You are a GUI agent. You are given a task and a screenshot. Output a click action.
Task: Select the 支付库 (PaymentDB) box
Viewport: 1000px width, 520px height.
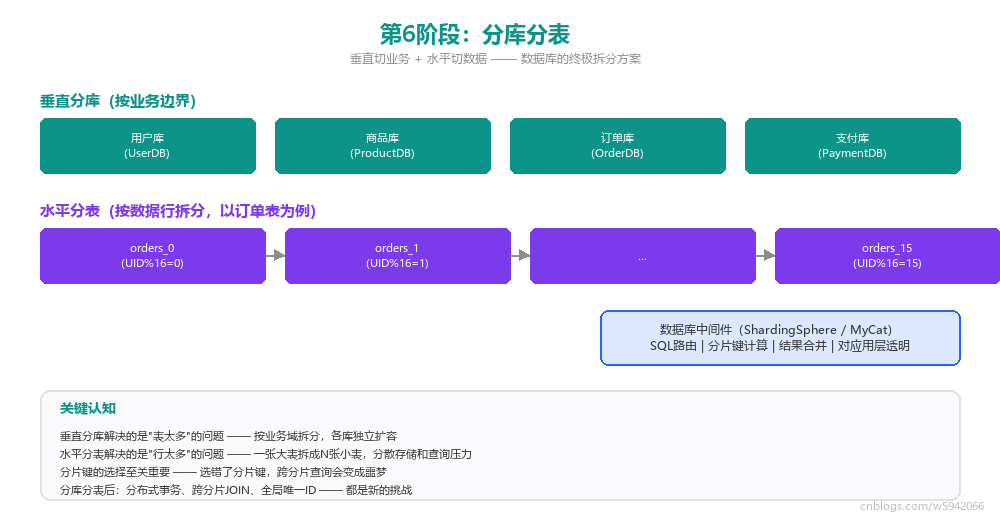click(853, 145)
